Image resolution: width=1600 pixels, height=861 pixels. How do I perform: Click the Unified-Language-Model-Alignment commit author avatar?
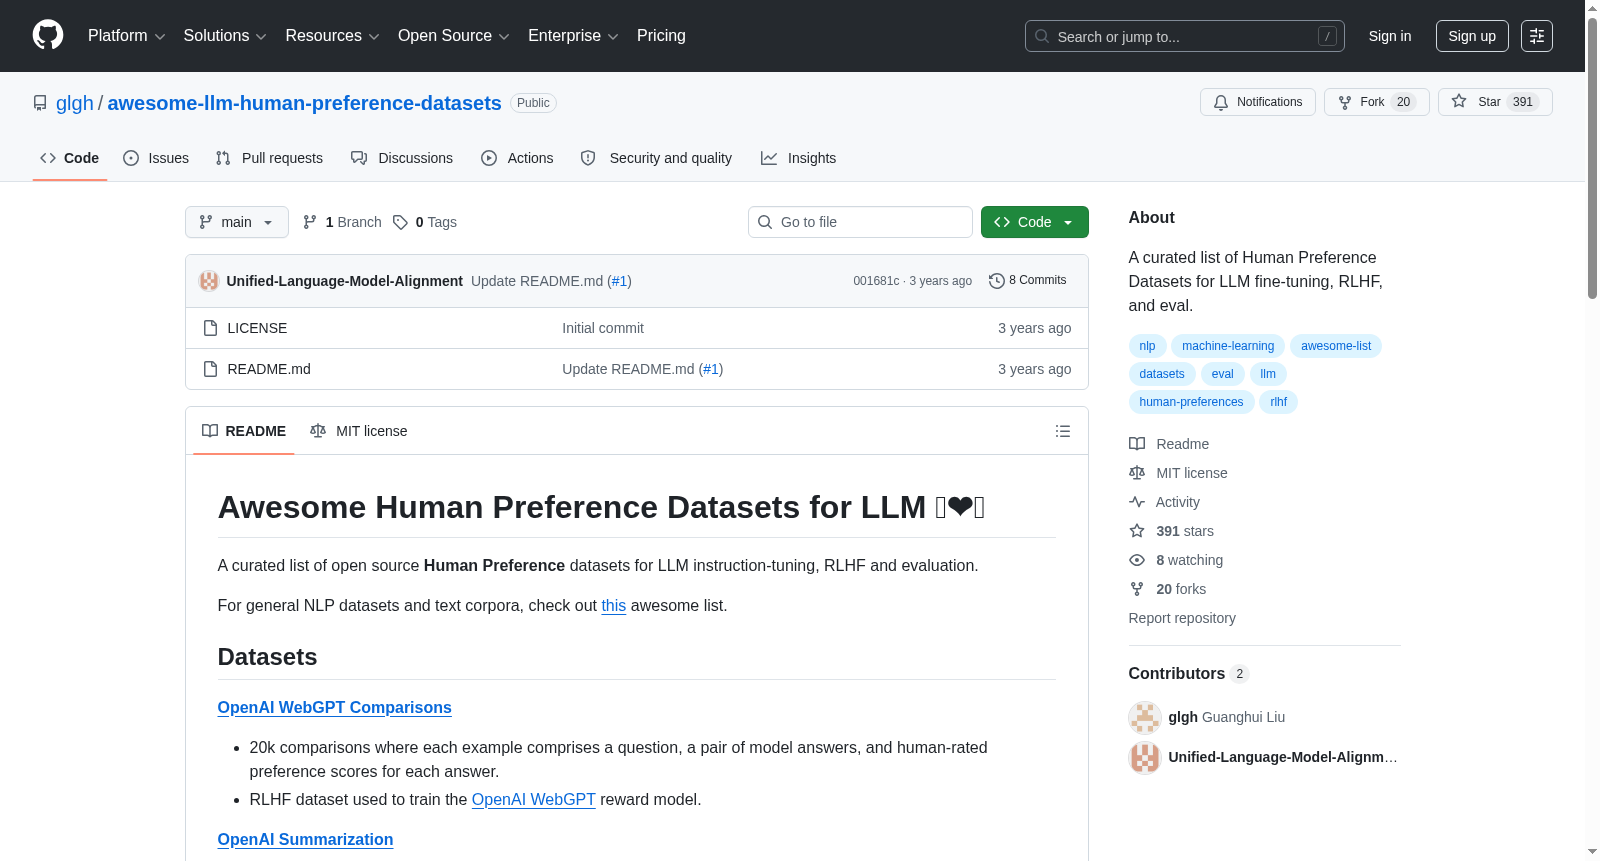pos(209,281)
